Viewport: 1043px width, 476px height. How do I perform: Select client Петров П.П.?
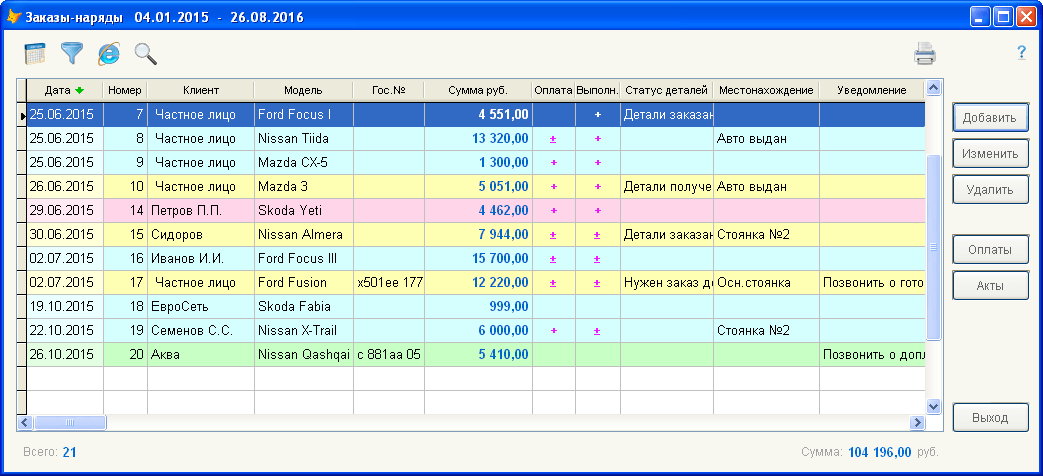pos(201,211)
